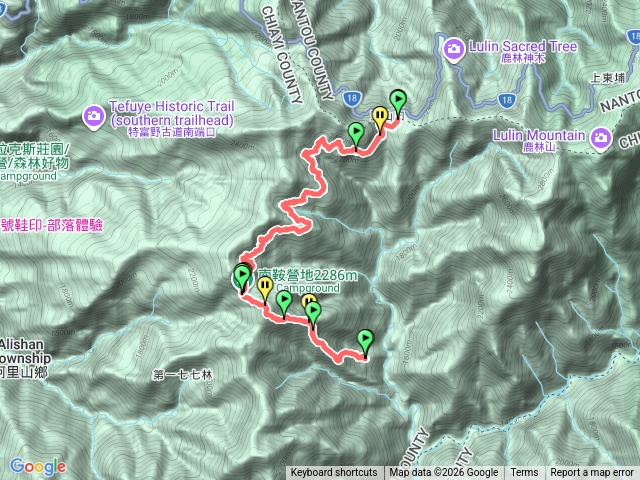640x480 pixels.
Task: Click the route 18 shield below Lulin Sacred Tree
Action: (x=506, y=100)
